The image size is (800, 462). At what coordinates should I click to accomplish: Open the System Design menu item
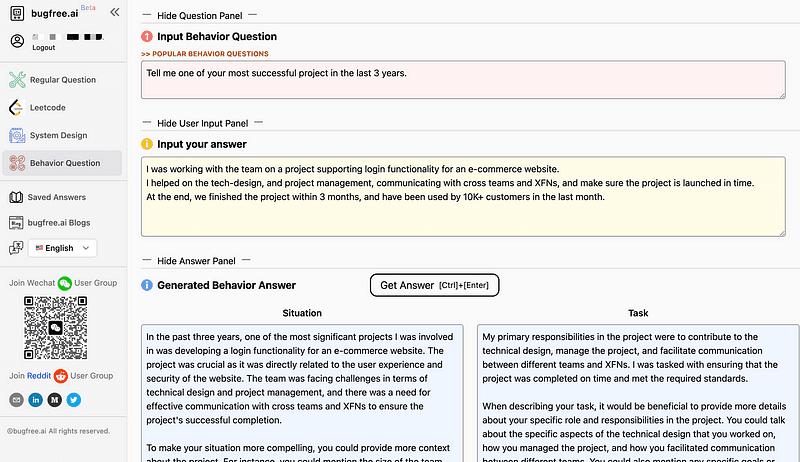pyautogui.click(x=62, y=135)
